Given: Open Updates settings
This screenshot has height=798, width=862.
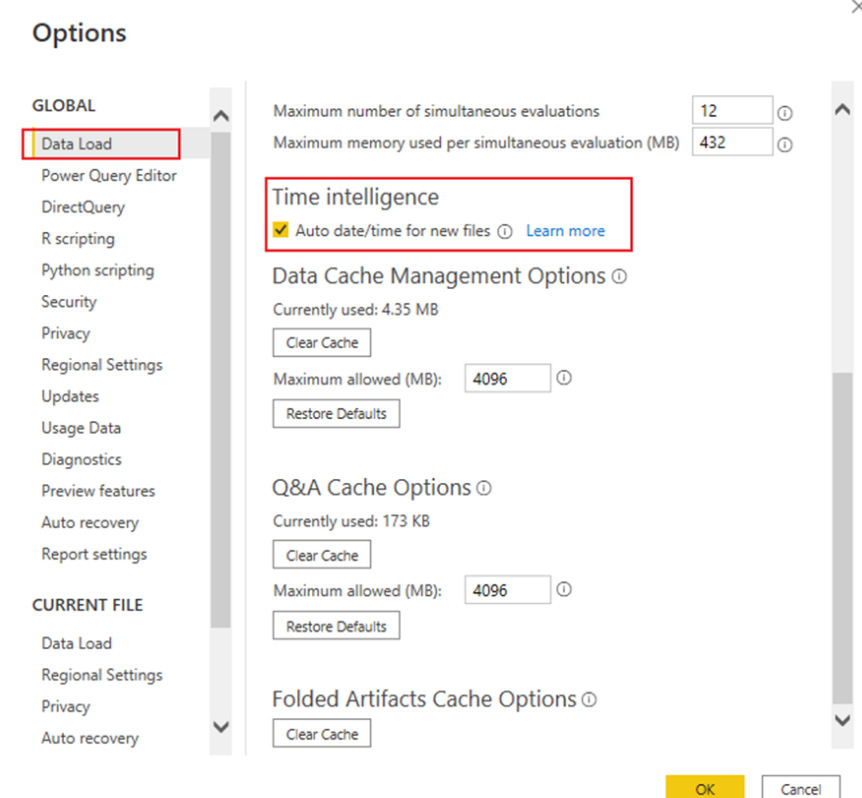Looking at the screenshot, I should (x=70, y=396).
